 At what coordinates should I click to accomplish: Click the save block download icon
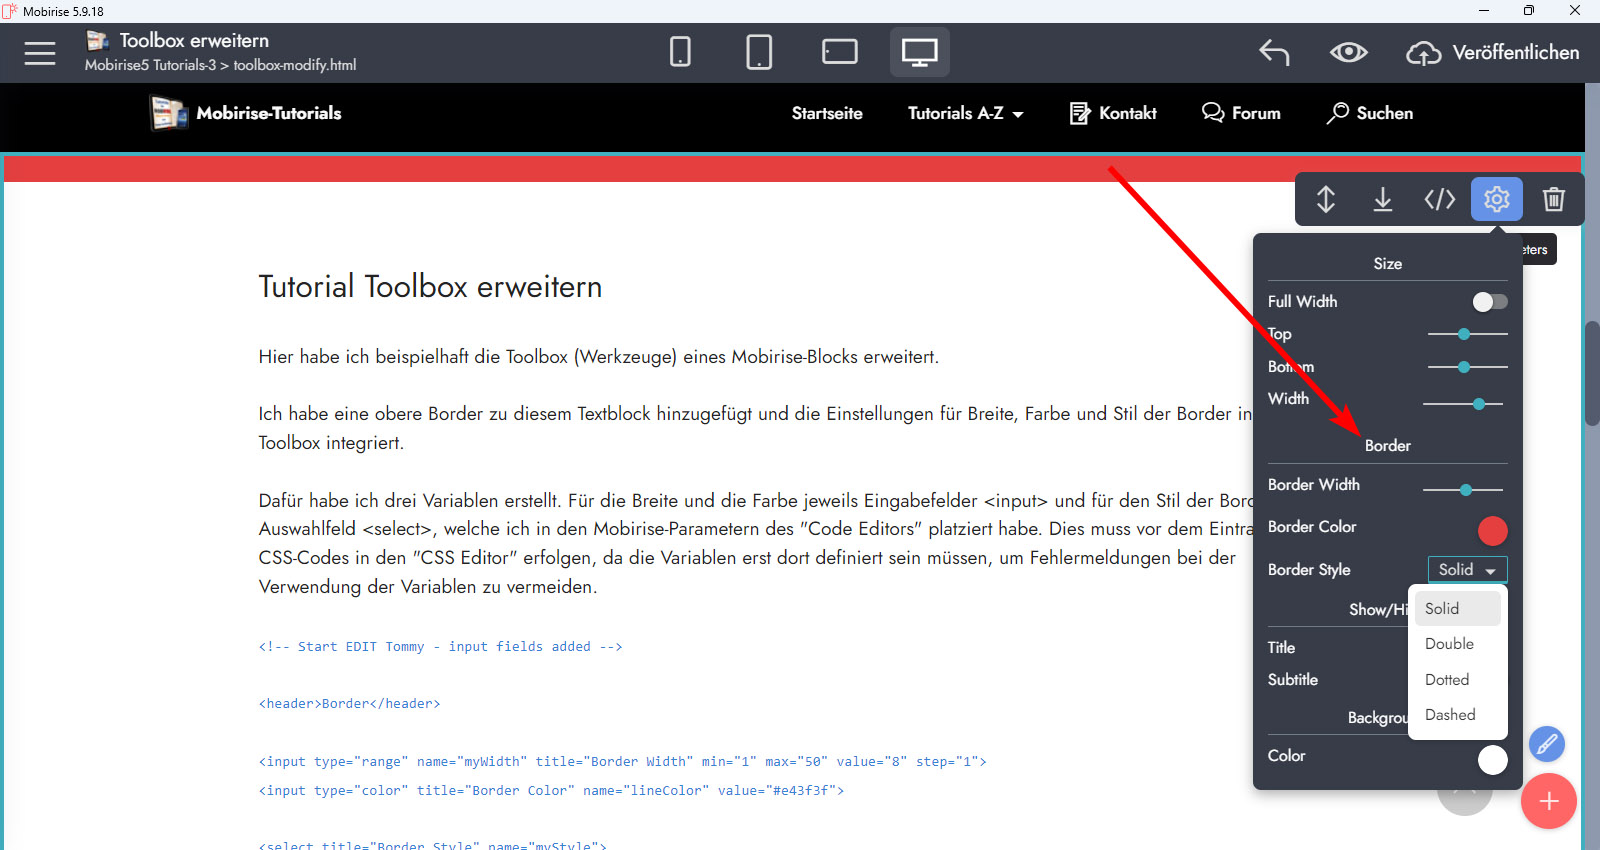(x=1383, y=199)
